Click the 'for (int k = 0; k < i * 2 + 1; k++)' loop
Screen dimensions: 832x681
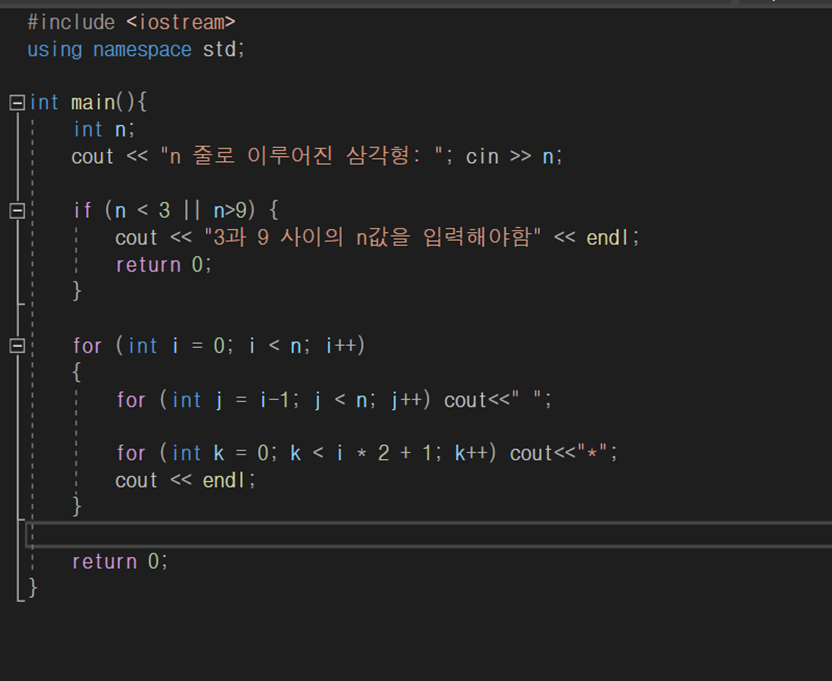coord(307,453)
